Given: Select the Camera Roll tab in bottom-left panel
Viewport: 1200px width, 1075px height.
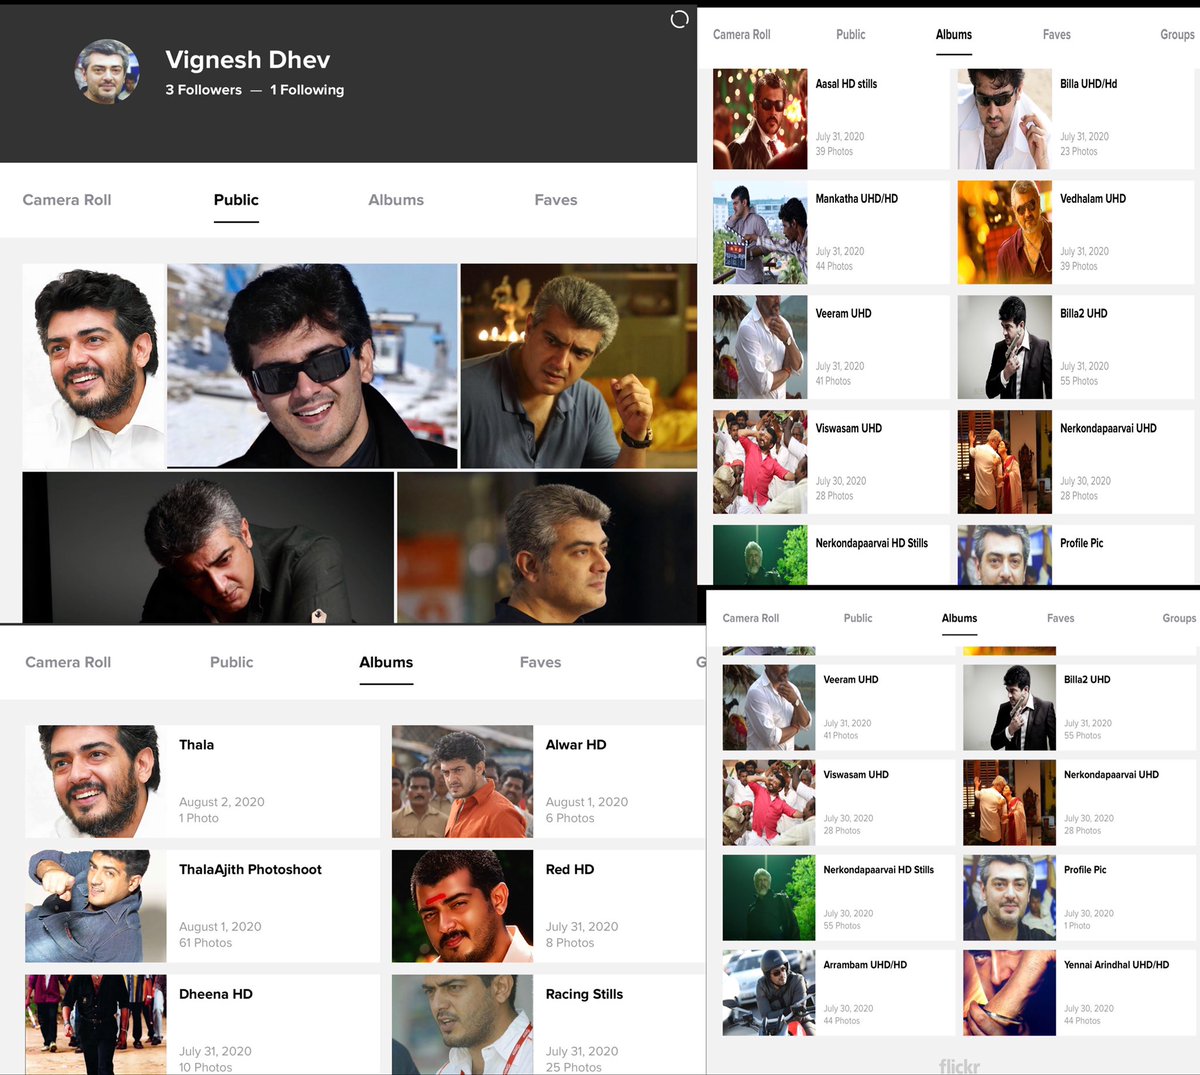Looking at the screenshot, I should pyautogui.click(x=67, y=662).
